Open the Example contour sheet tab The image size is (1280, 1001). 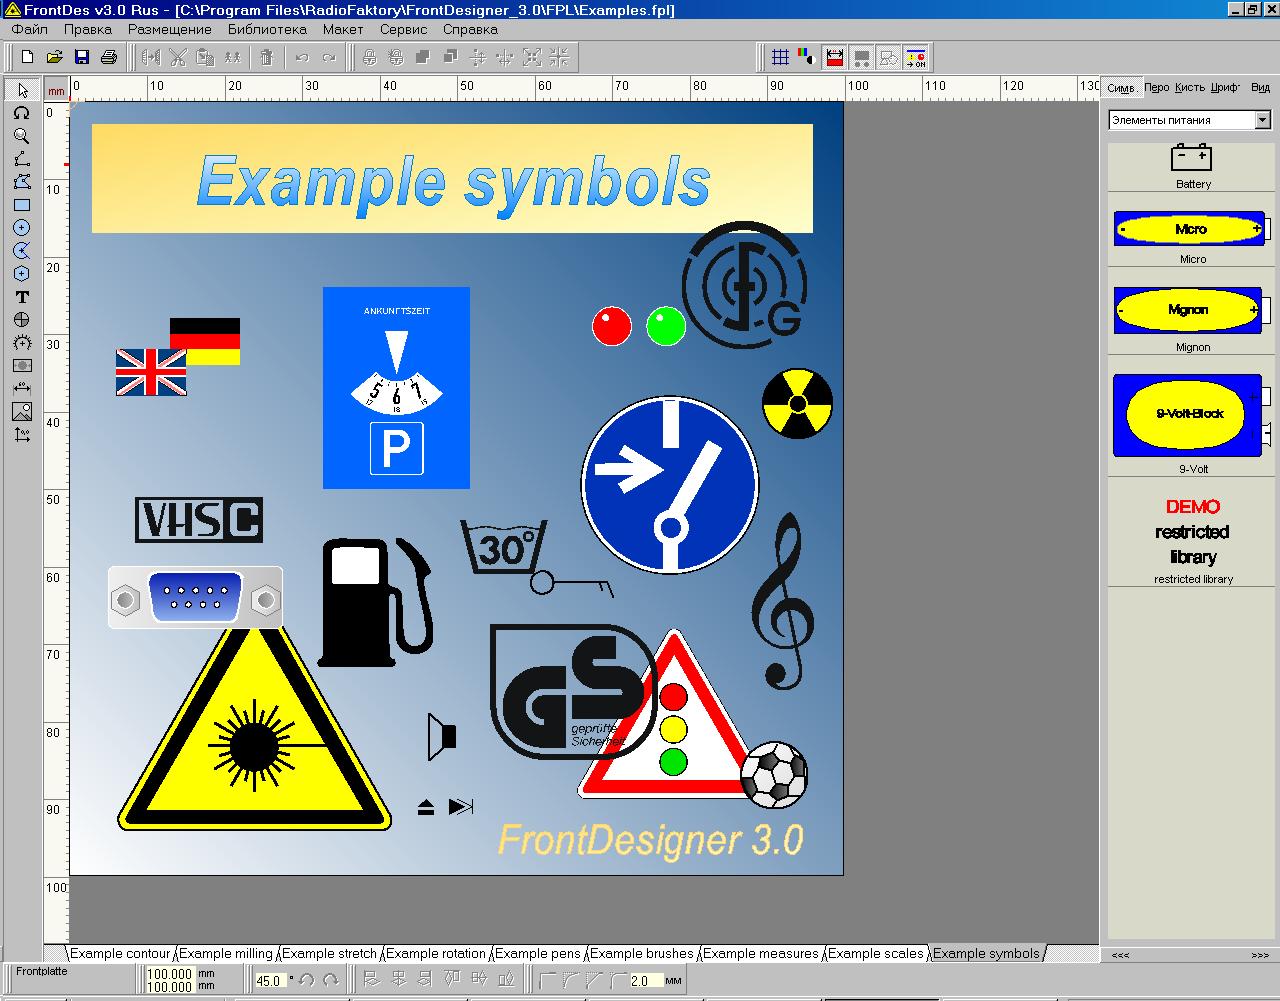click(x=120, y=954)
